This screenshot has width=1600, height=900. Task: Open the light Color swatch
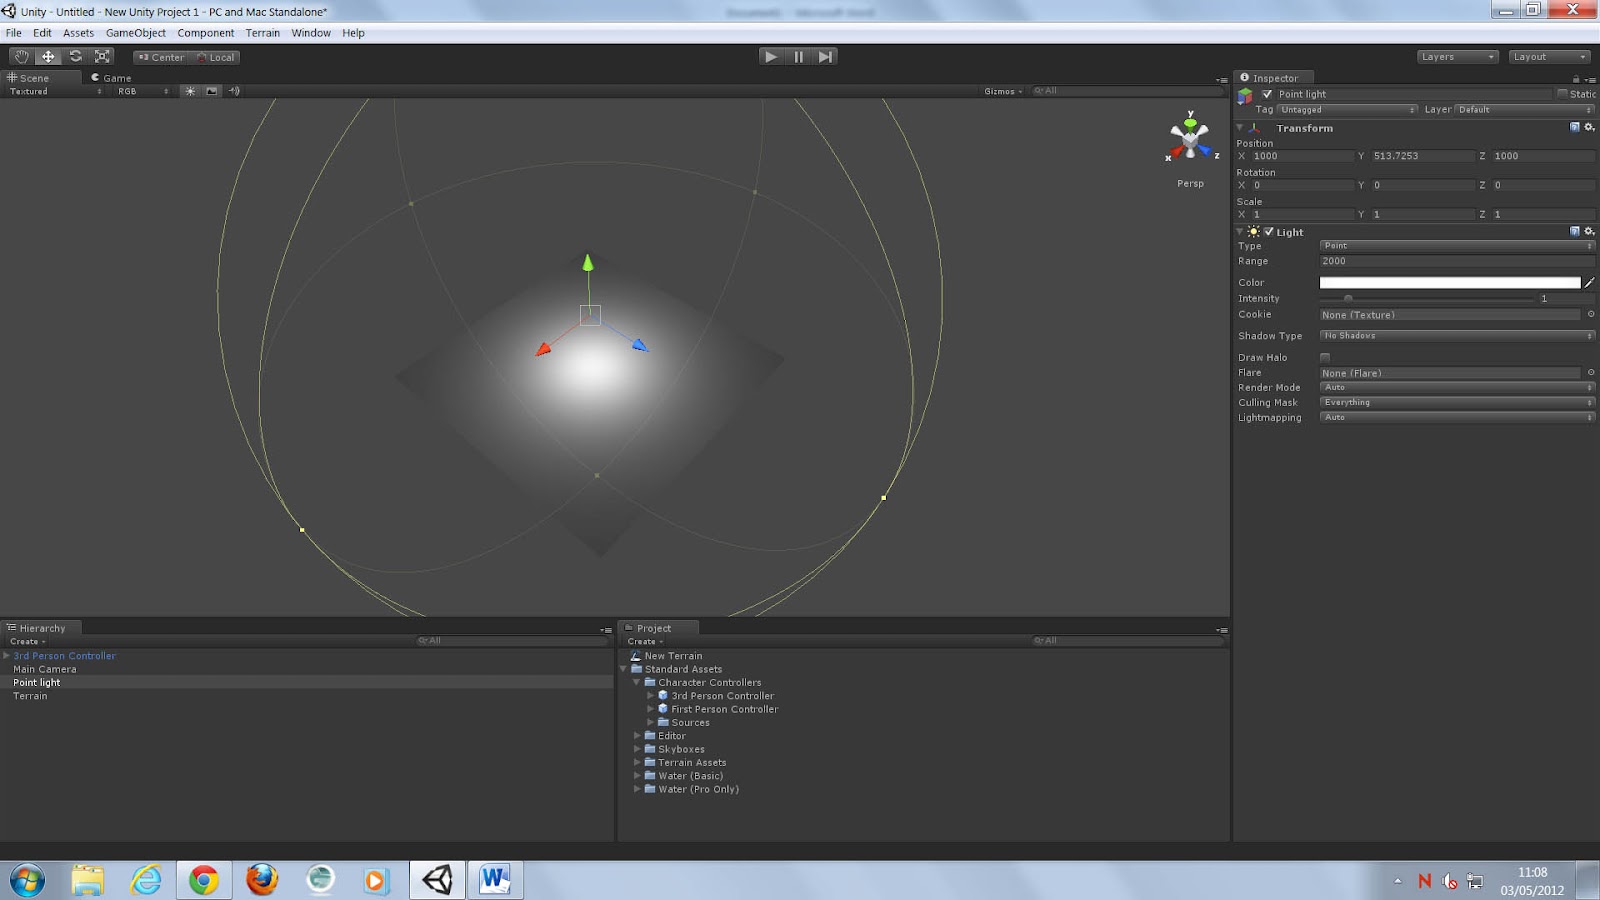pyautogui.click(x=1450, y=282)
